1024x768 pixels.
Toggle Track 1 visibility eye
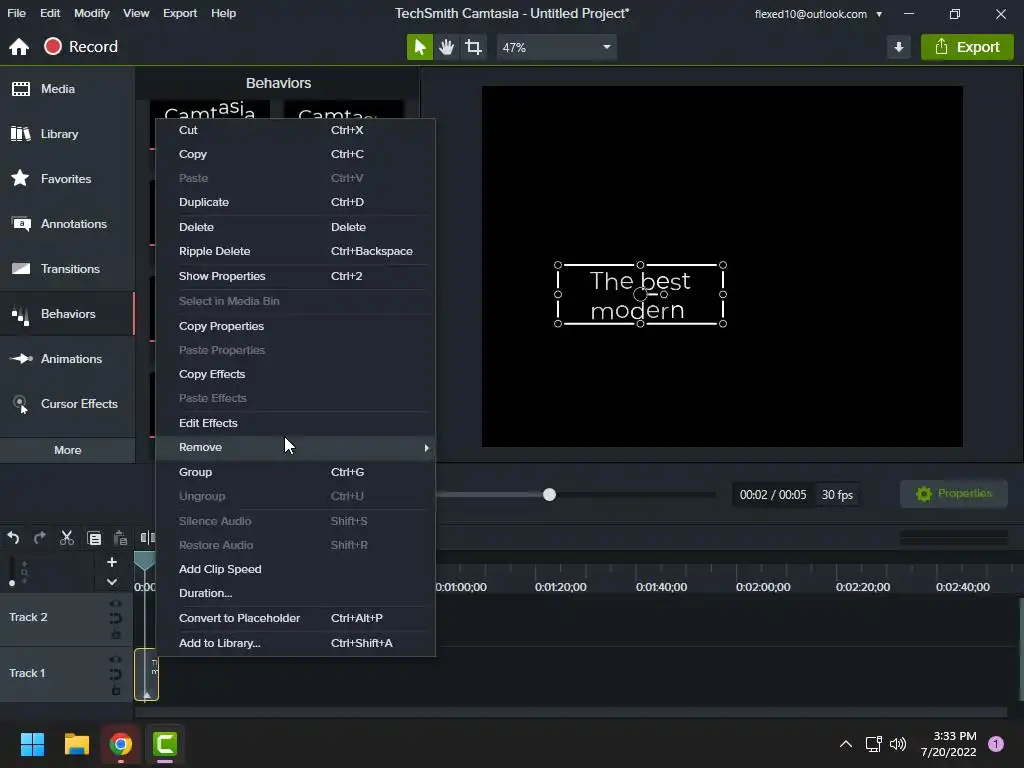[x=116, y=660]
